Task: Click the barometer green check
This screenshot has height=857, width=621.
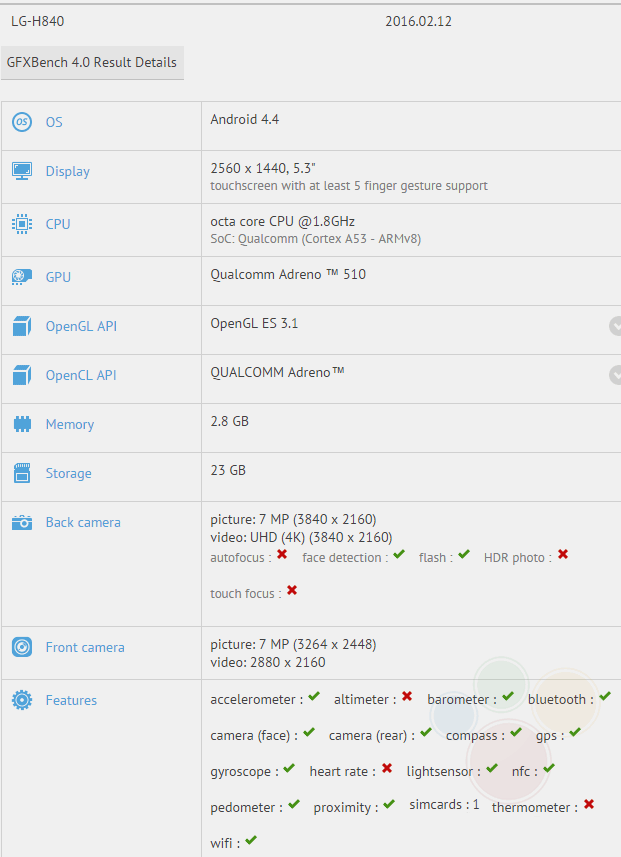Action: pyautogui.click(x=508, y=696)
